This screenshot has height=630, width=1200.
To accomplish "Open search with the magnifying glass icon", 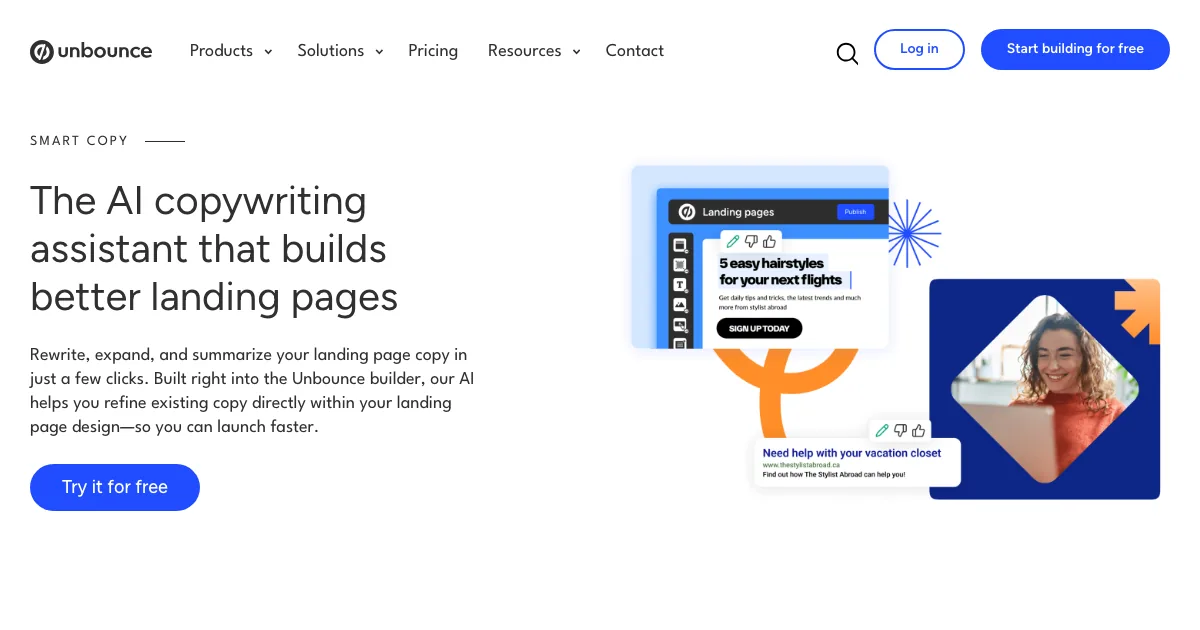I will 847,53.
